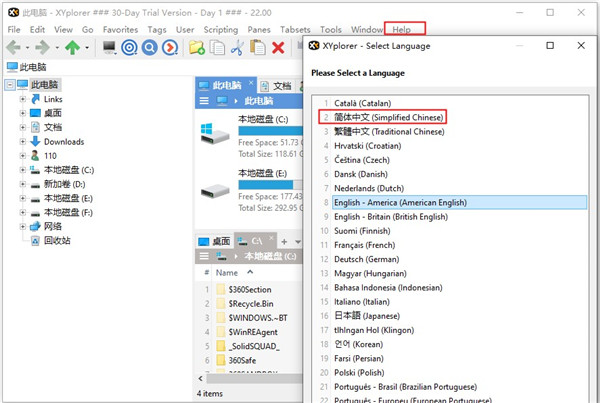Click the upper pane breadcrumb hamburger menu

[x=204, y=101]
